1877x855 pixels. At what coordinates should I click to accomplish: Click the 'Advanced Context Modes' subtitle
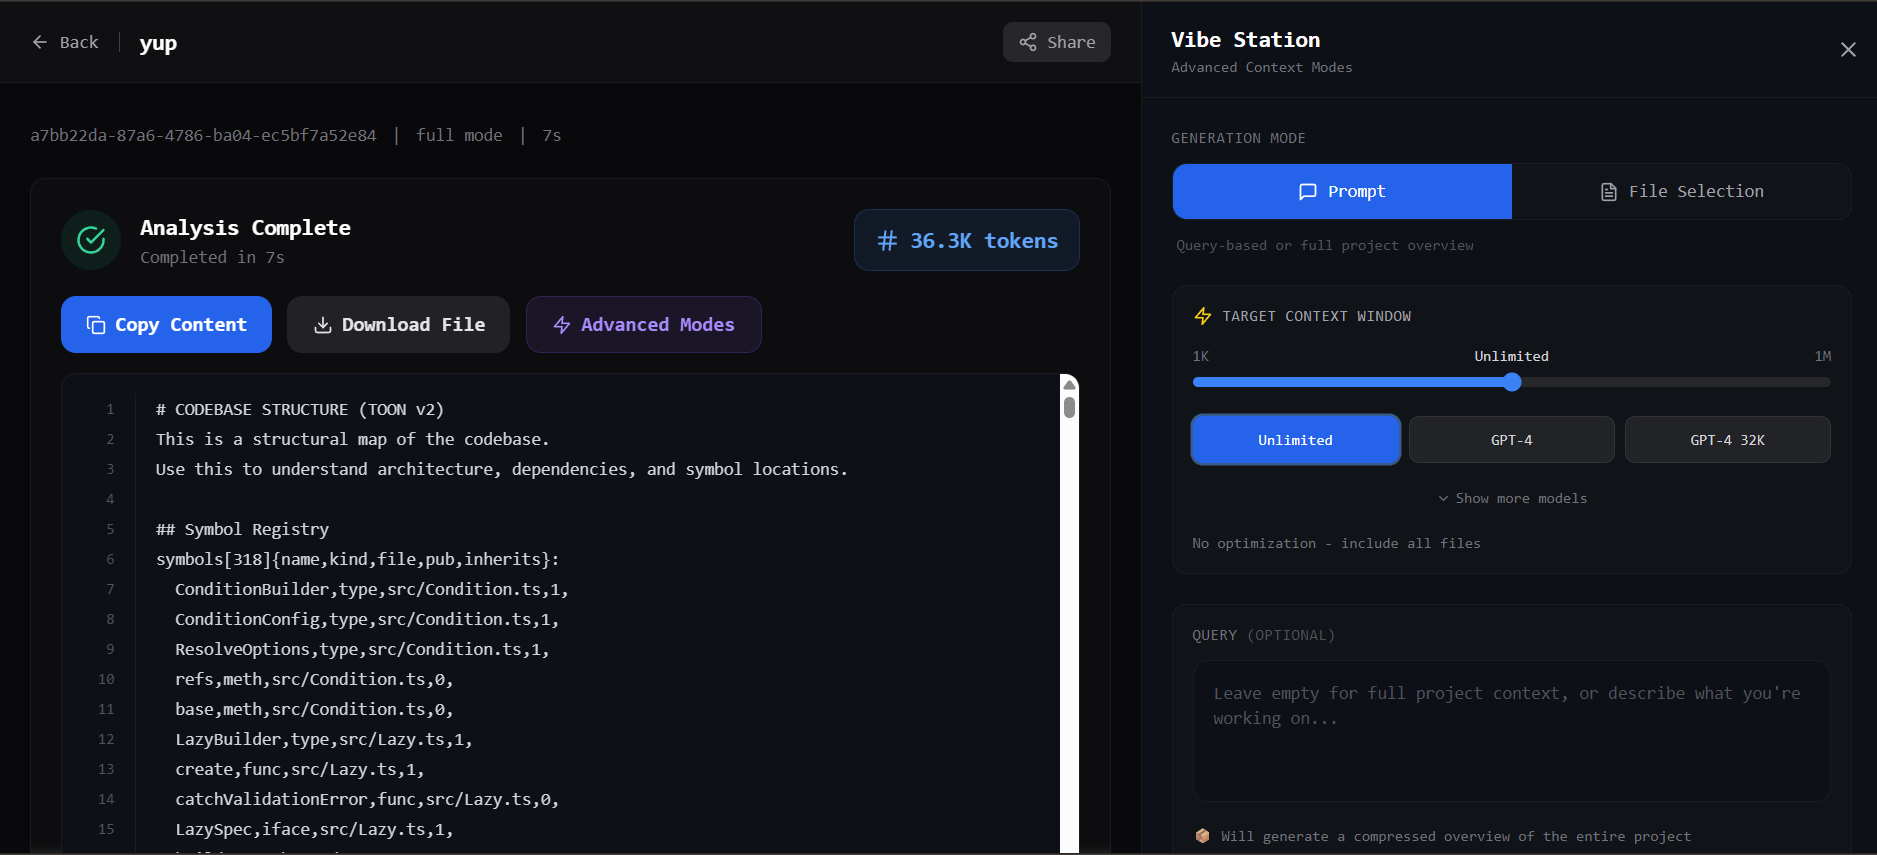[x=1262, y=67]
